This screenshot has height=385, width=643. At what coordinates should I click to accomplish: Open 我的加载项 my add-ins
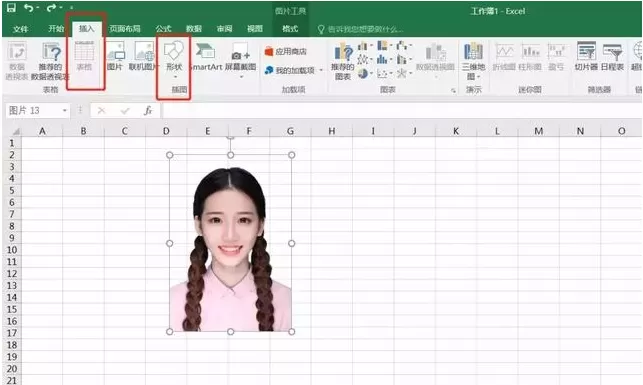coord(290,71)
